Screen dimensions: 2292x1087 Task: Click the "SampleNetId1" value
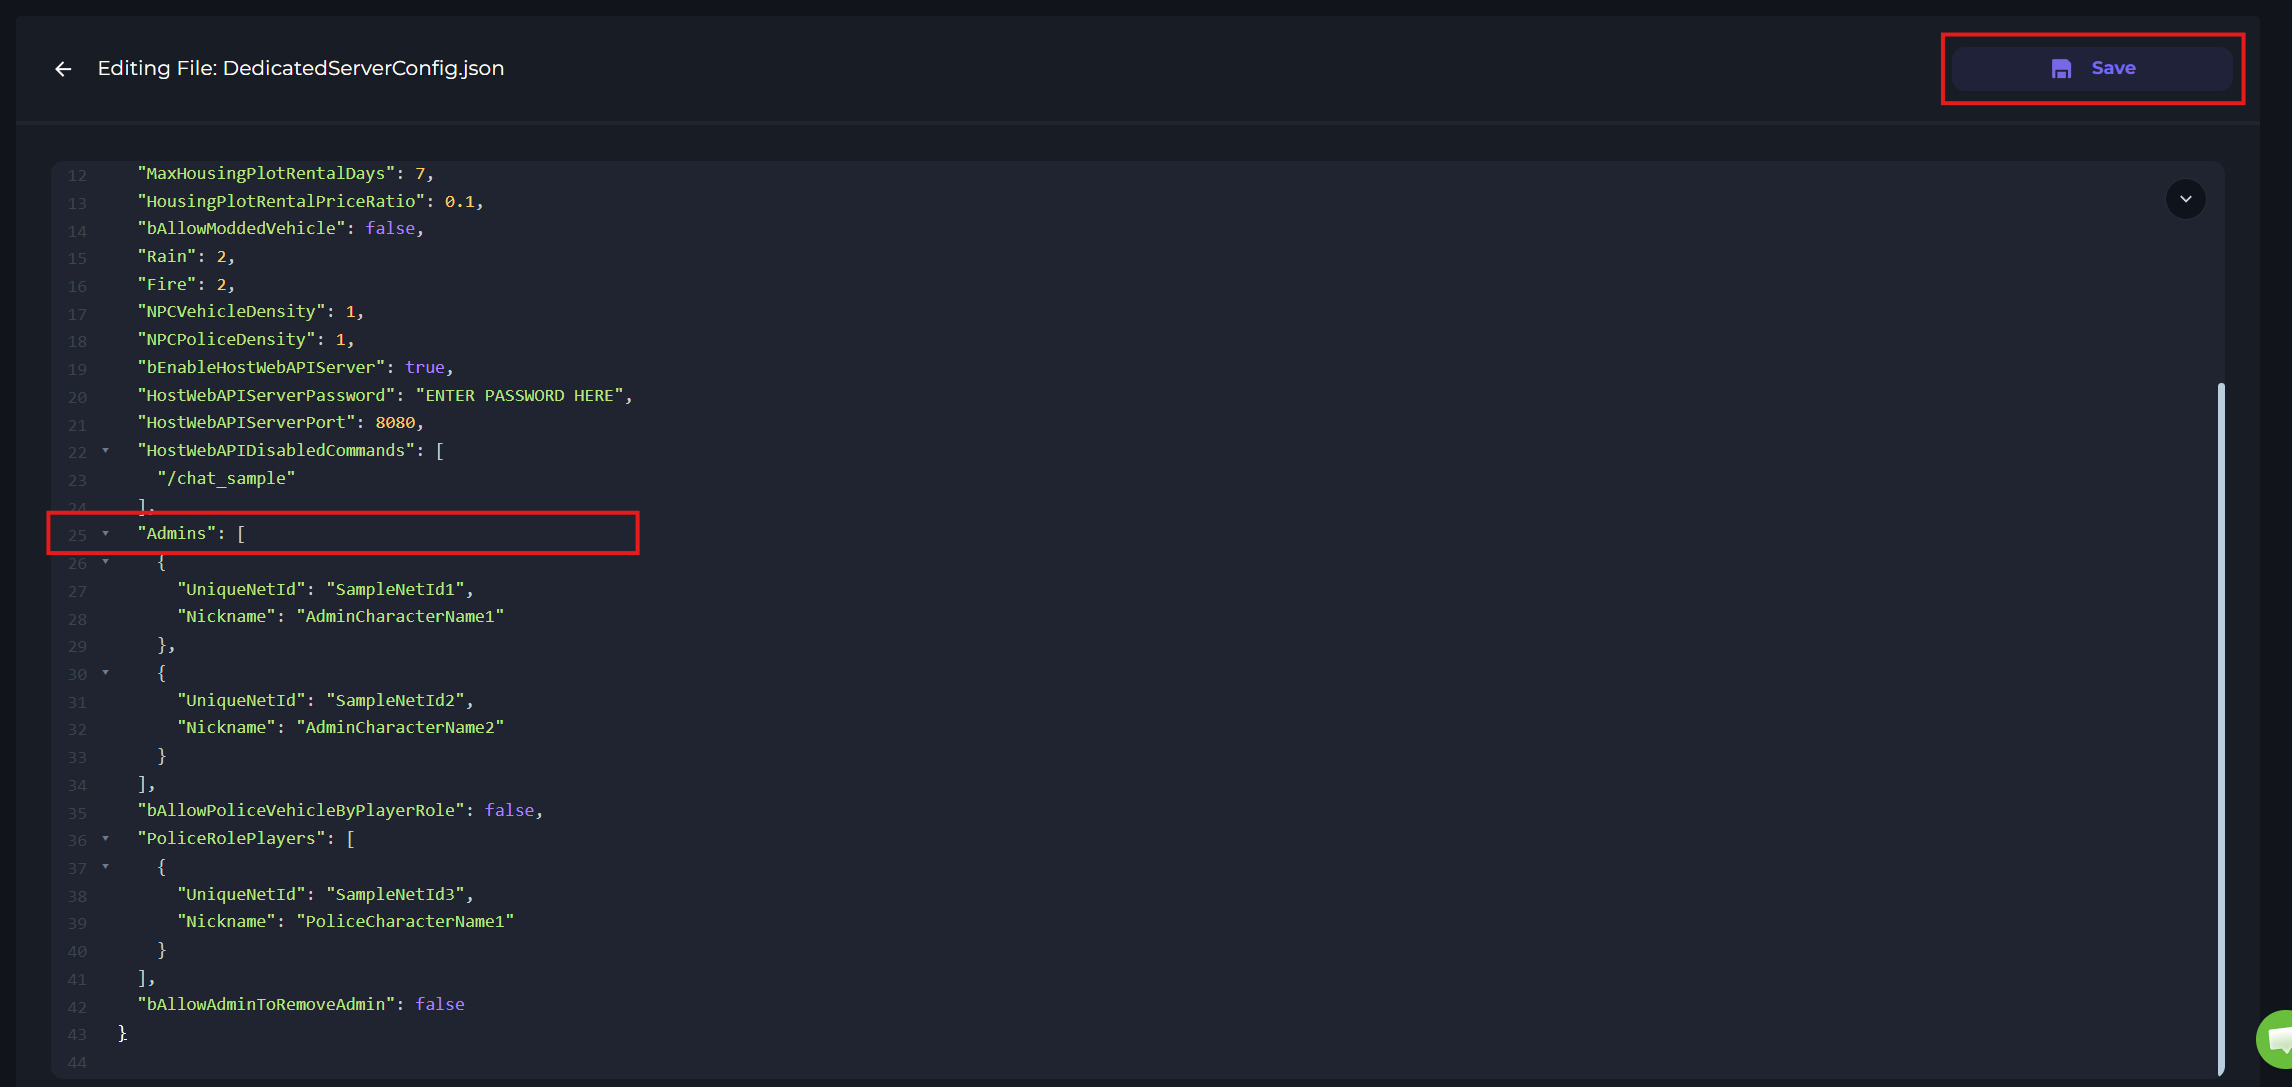click(395, 590)
